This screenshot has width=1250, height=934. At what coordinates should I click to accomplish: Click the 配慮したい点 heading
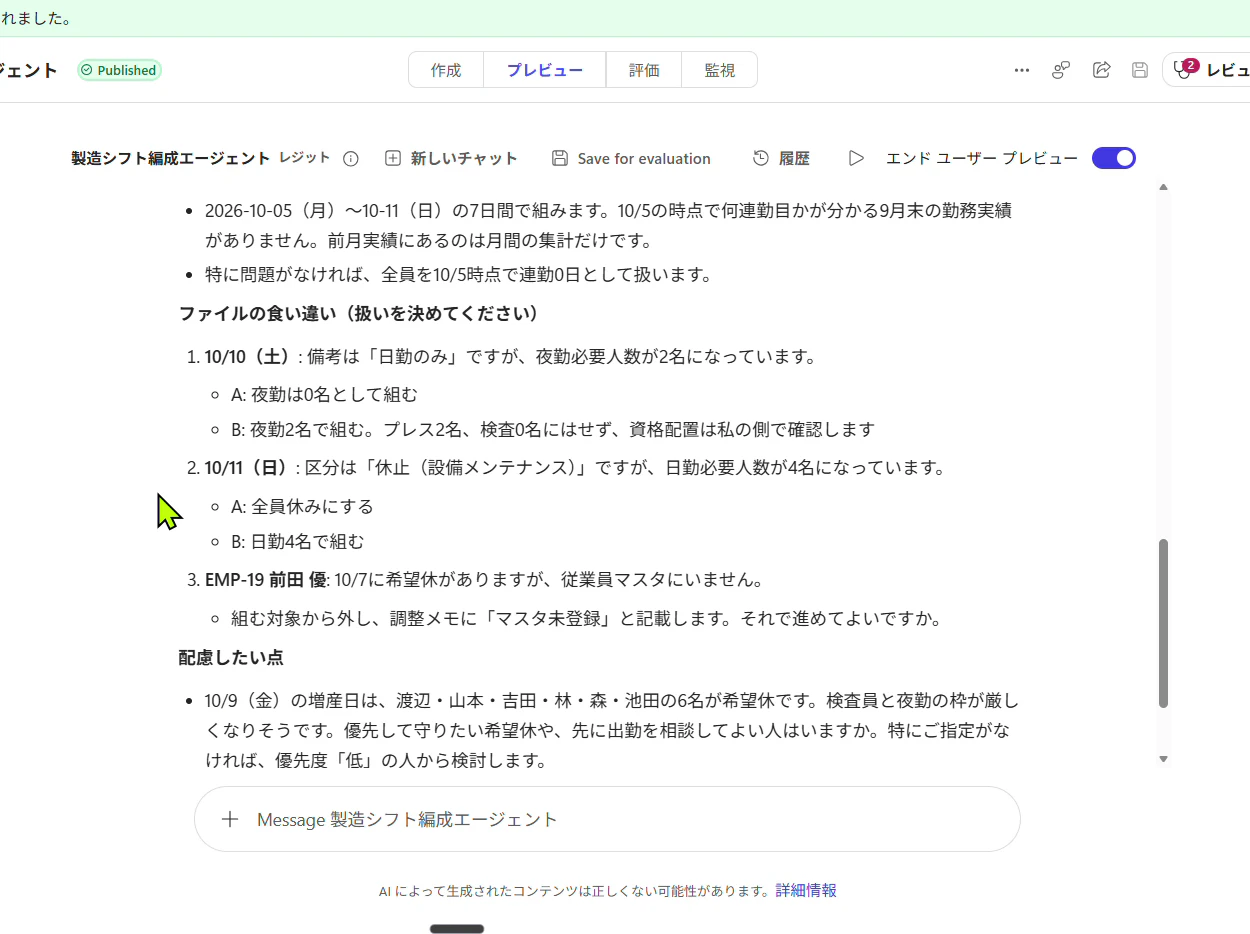(231, 657)
